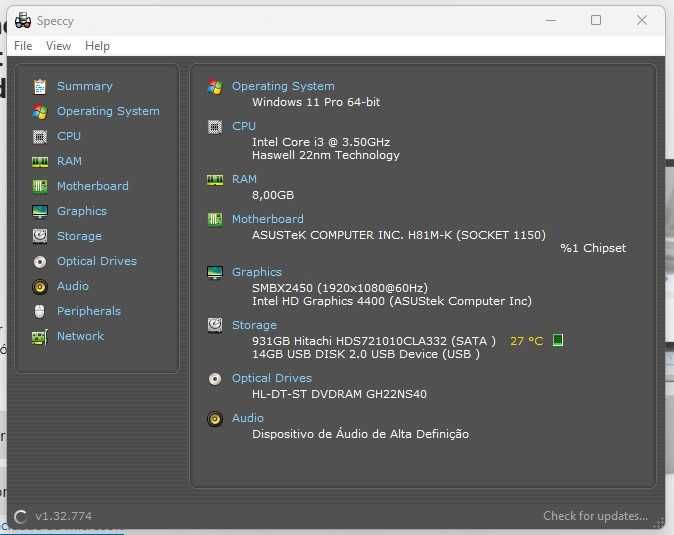The width and height of the screenshot is (674, 535).
Task: Click the Graphics monitor icon in sidebar
Action: (40, 211)
